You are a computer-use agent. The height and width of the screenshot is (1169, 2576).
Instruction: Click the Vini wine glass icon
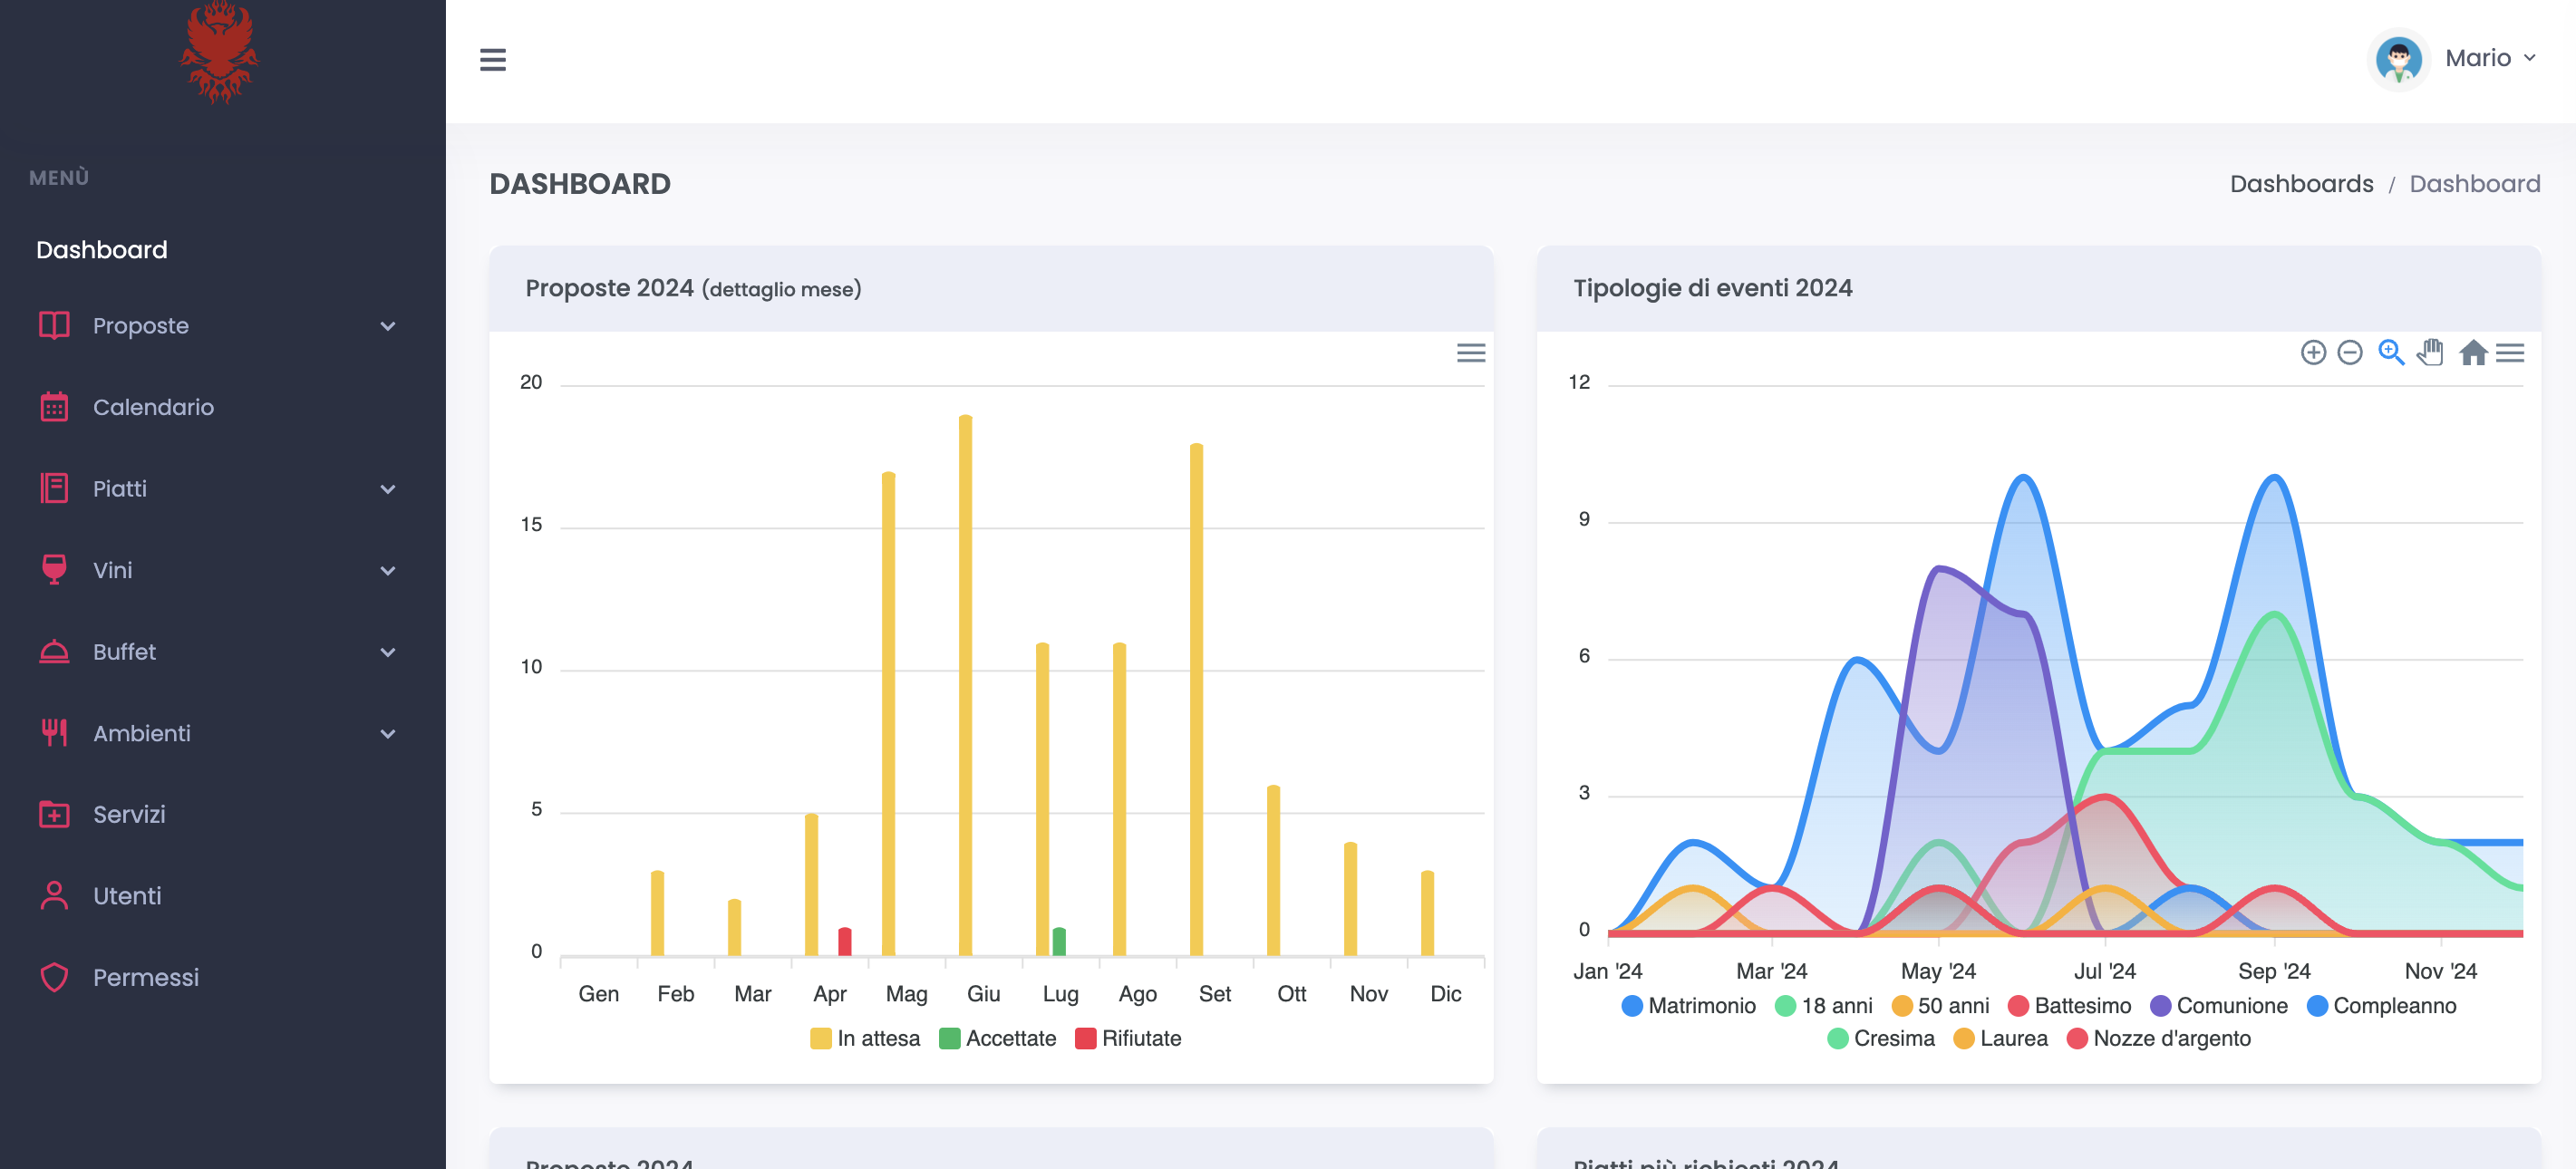tap(54, 570)
